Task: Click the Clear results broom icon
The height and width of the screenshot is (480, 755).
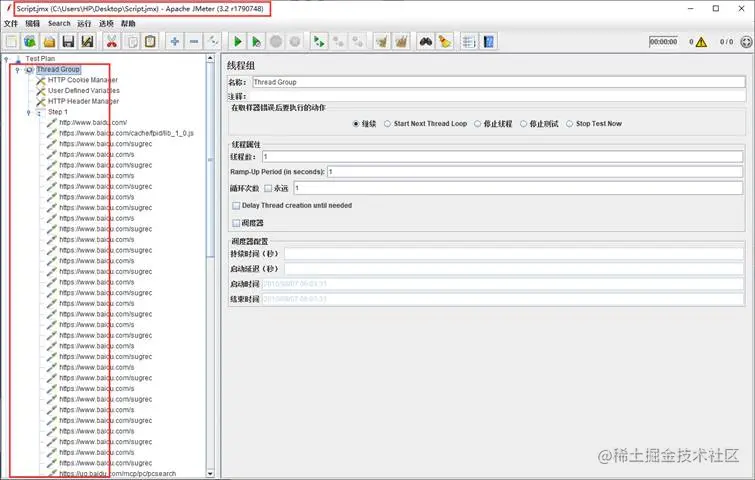Action: 382,42
